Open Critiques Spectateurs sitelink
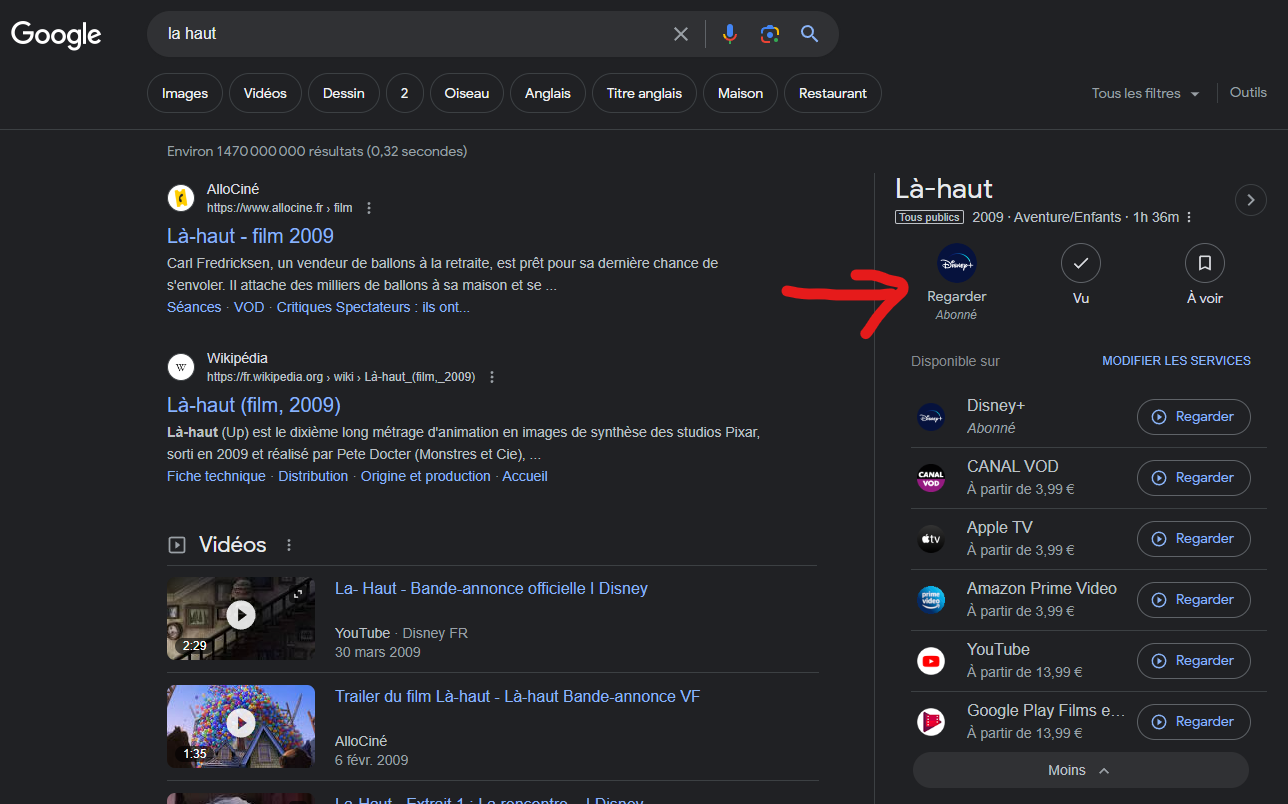1288x804 pixels. (373, 307)
